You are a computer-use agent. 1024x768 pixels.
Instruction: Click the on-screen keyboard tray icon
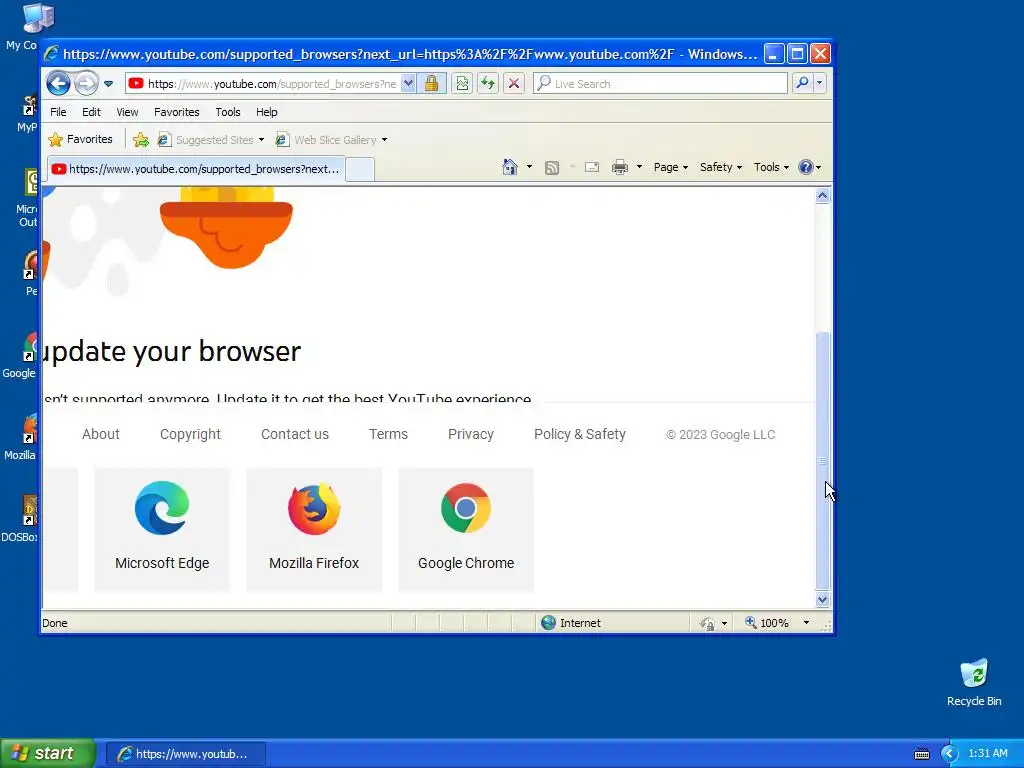click(921, 754)
